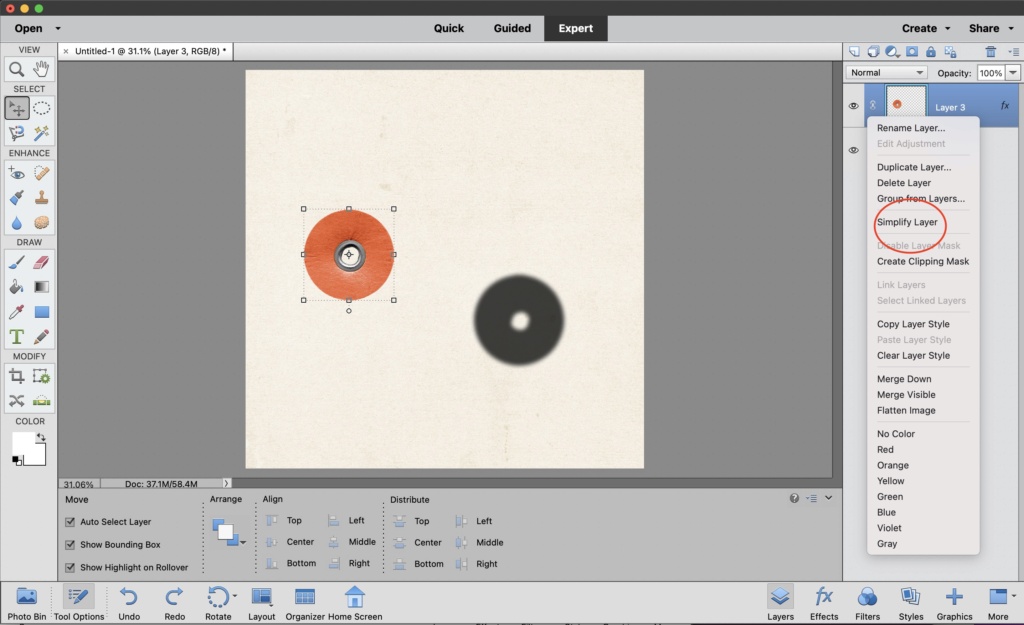Collapse the Tool Options panel chevron
This screenshot has width=1024, height=625.
pos(828,498)
